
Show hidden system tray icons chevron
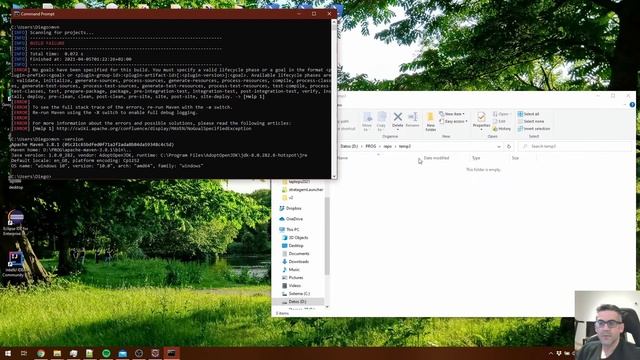550,353
